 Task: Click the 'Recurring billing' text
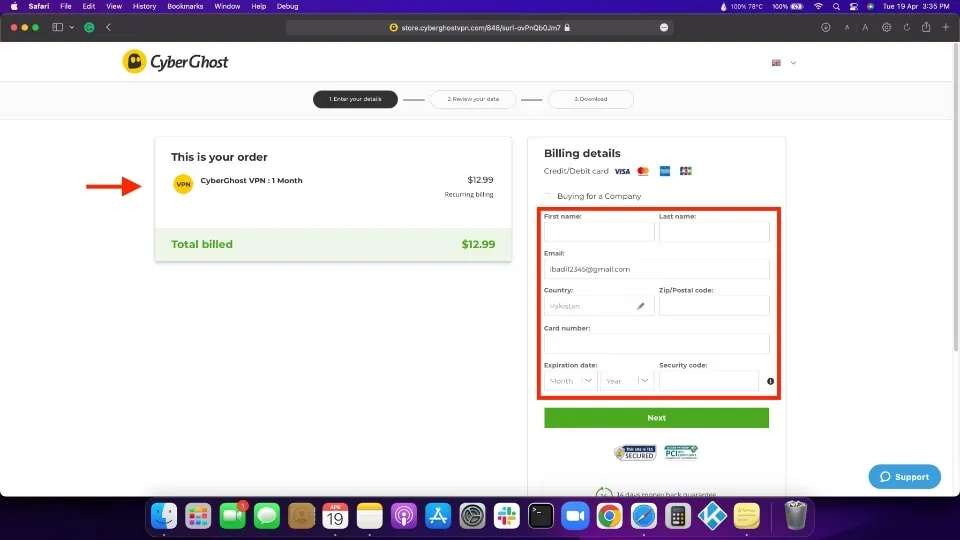point(468,195)
